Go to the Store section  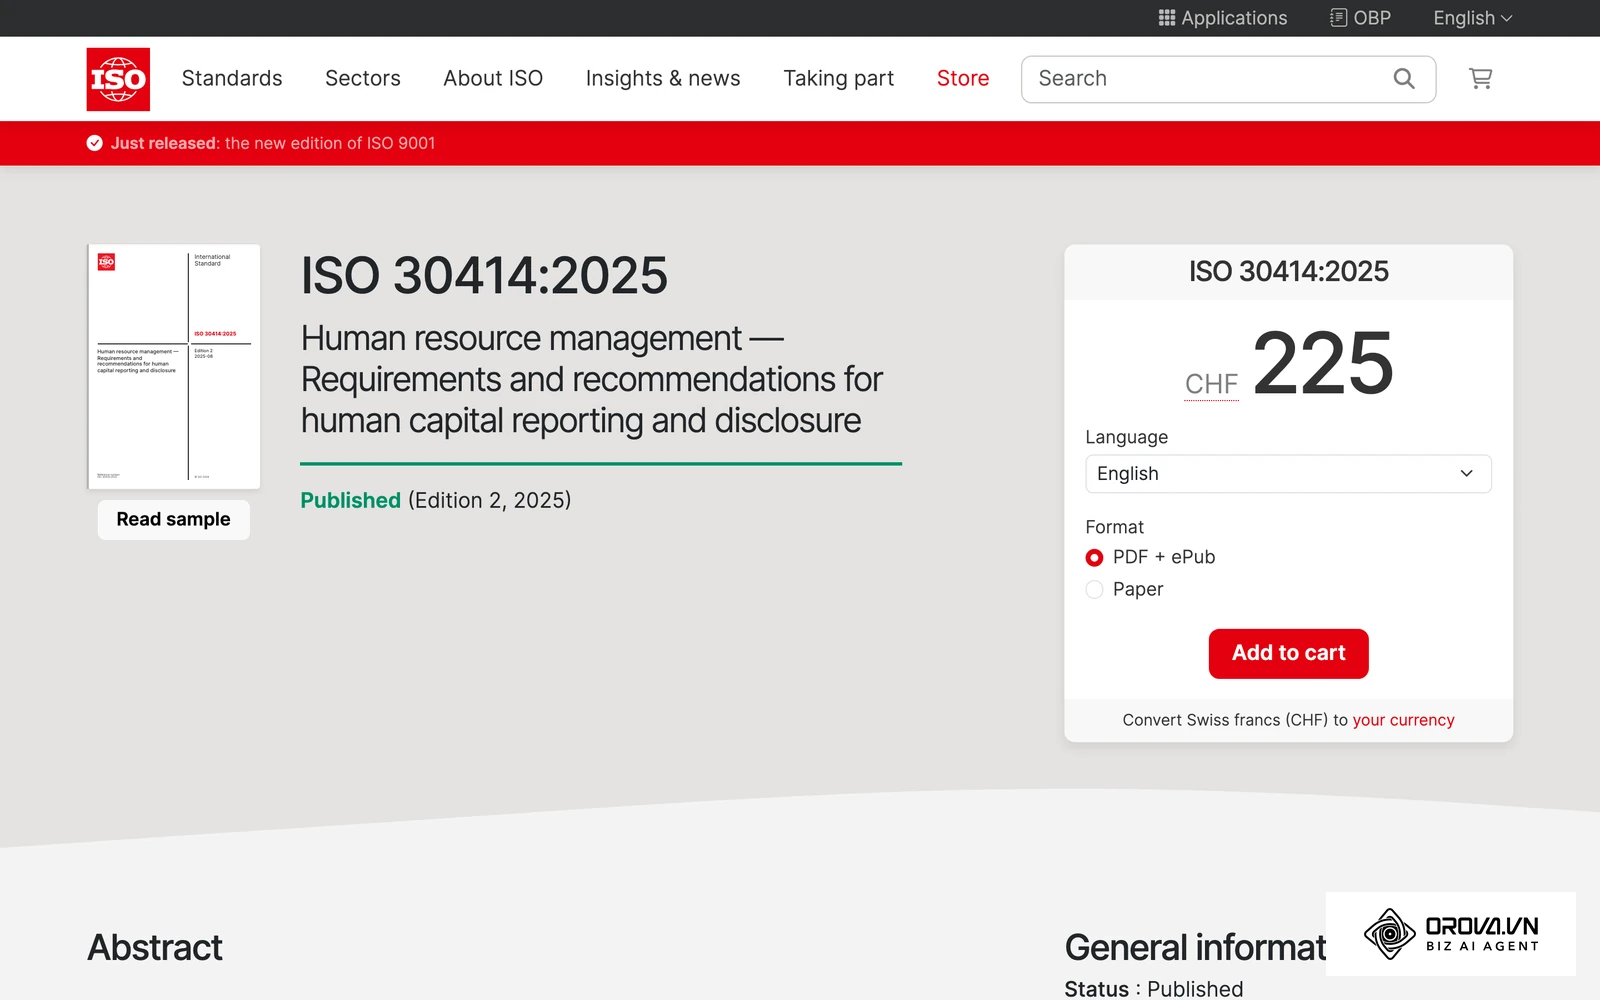(963, 79)
